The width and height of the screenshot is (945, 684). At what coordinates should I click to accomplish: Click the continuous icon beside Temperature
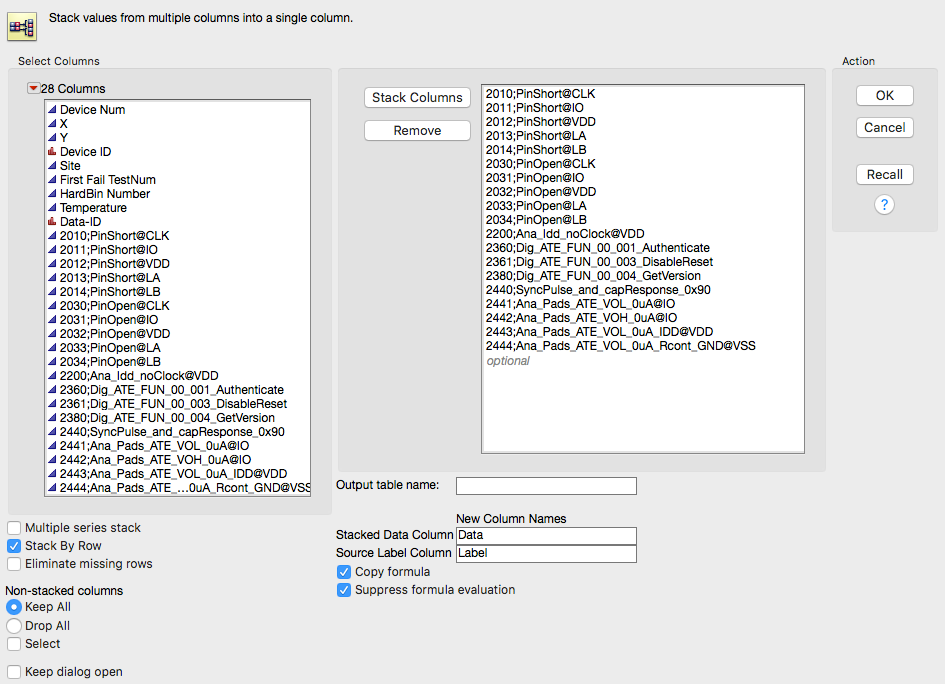click(x=52, y=207)
